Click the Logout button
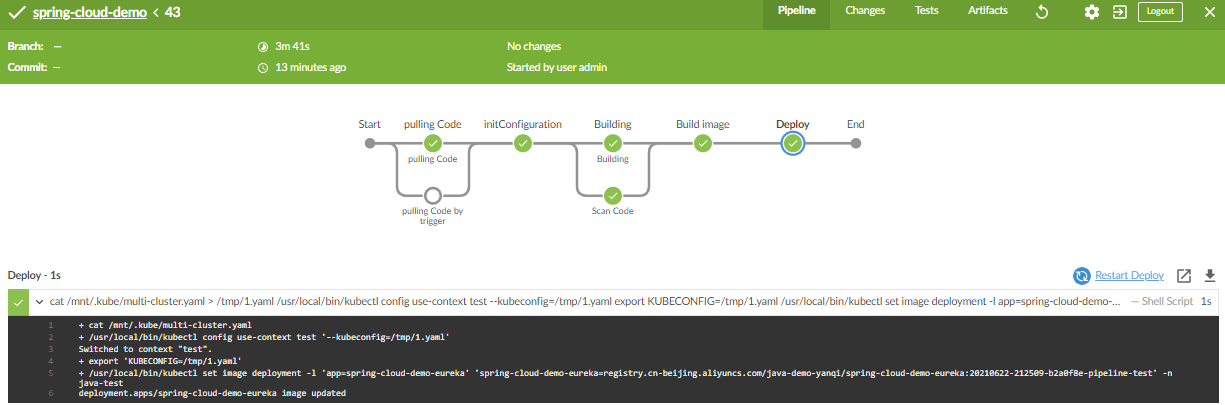This screenshot has height=405, width=1225. (x=1160, y=12)
